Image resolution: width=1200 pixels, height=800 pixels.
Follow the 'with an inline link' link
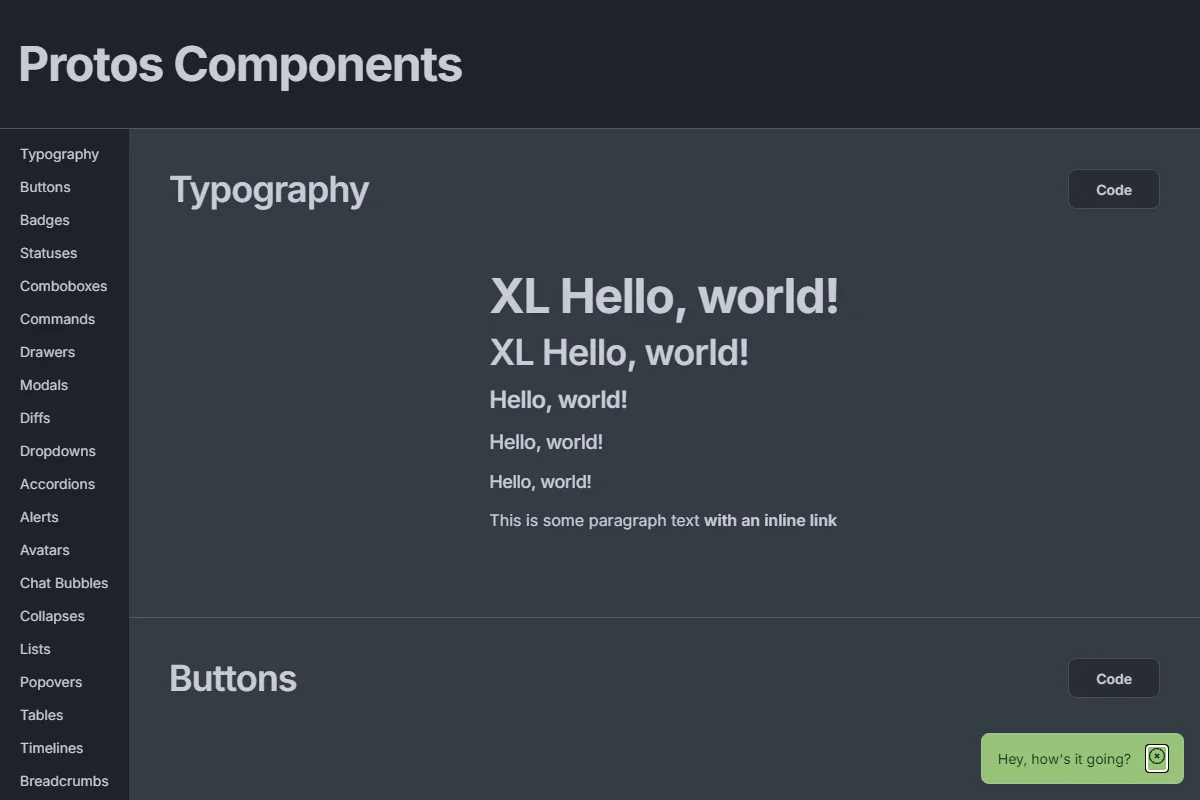(x=770, y=520)
